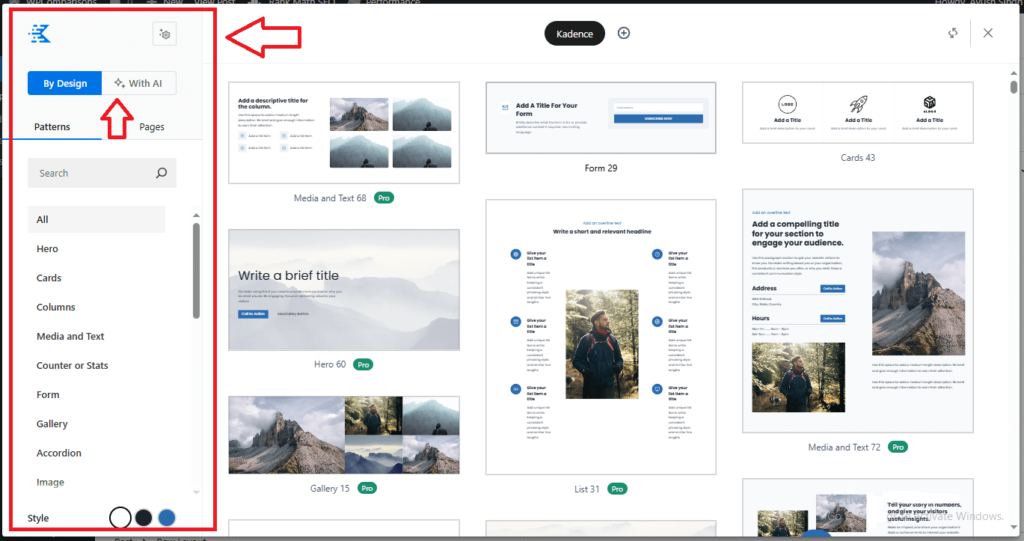Click the Kadence library pill button

pyautogui.click(x=575, y=34)
